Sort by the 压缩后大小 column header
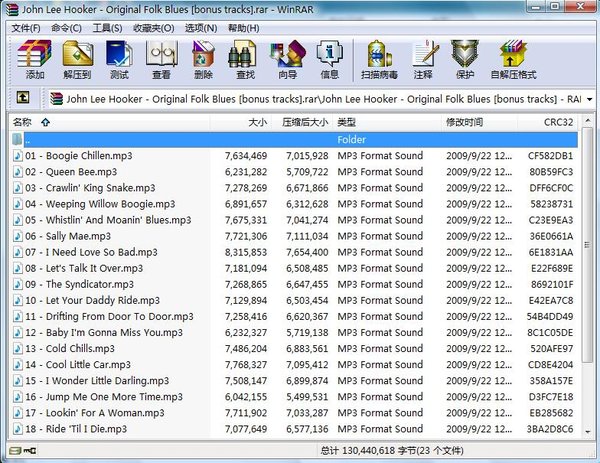Image resolution: width=600 pixels, height=463 pixels. point(302,122)
